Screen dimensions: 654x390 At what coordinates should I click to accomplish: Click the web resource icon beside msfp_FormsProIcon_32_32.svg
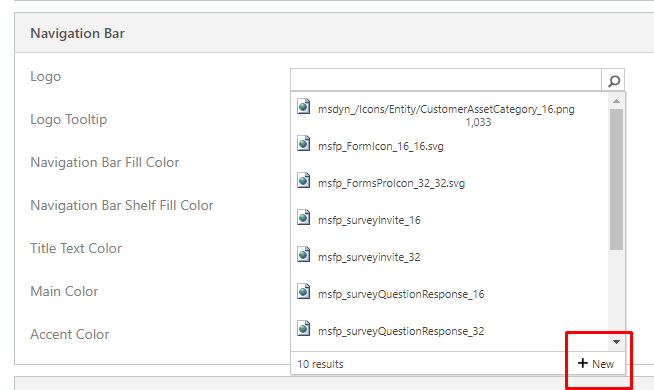tap(304, 181)
